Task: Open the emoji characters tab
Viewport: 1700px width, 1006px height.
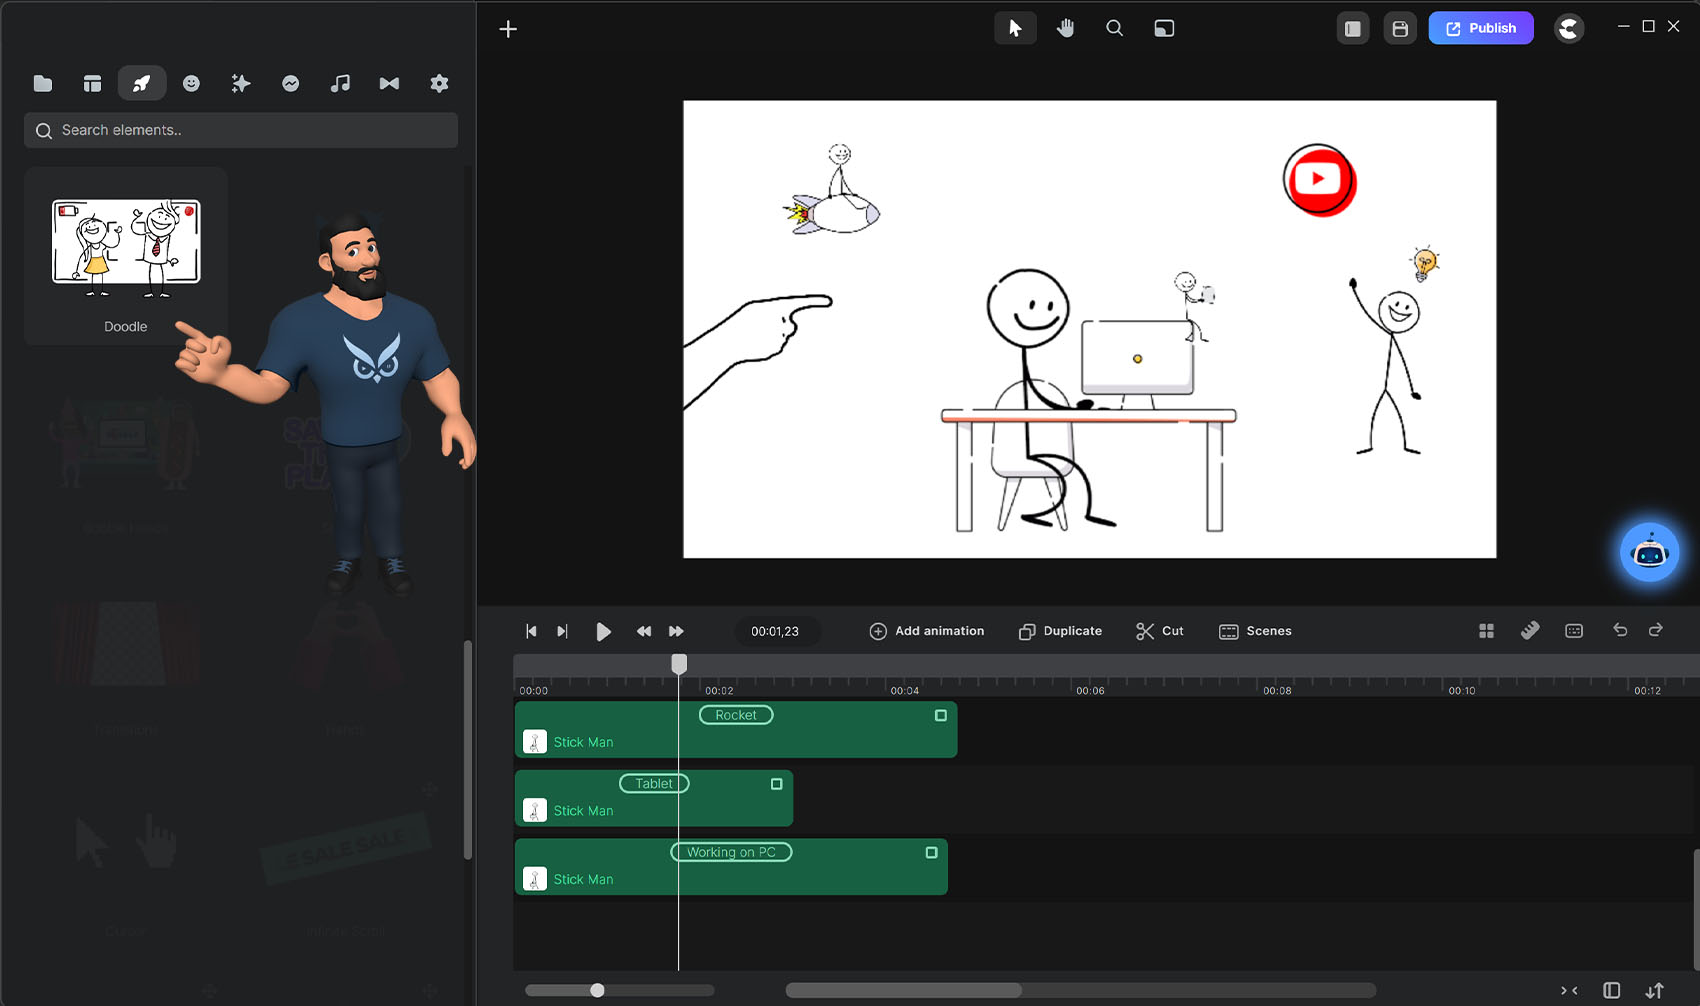Action: click(191, 83)
